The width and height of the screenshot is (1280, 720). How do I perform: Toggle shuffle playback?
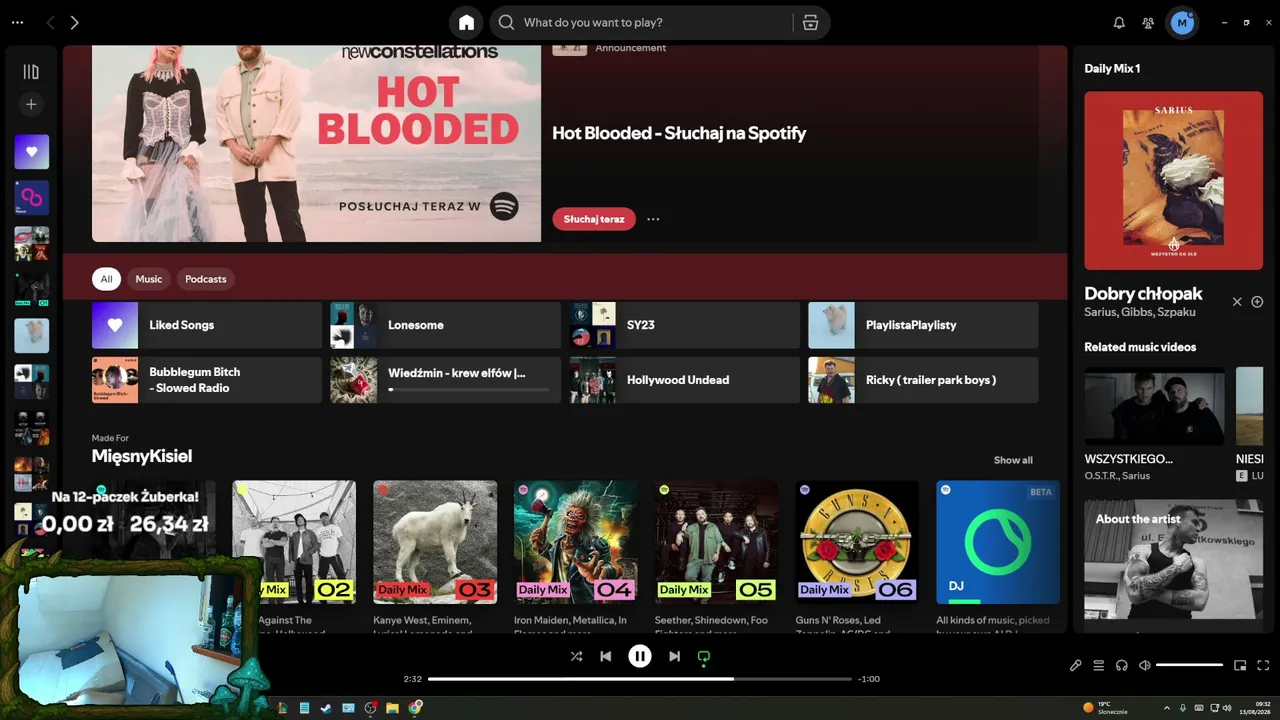[x=576, y=656]
